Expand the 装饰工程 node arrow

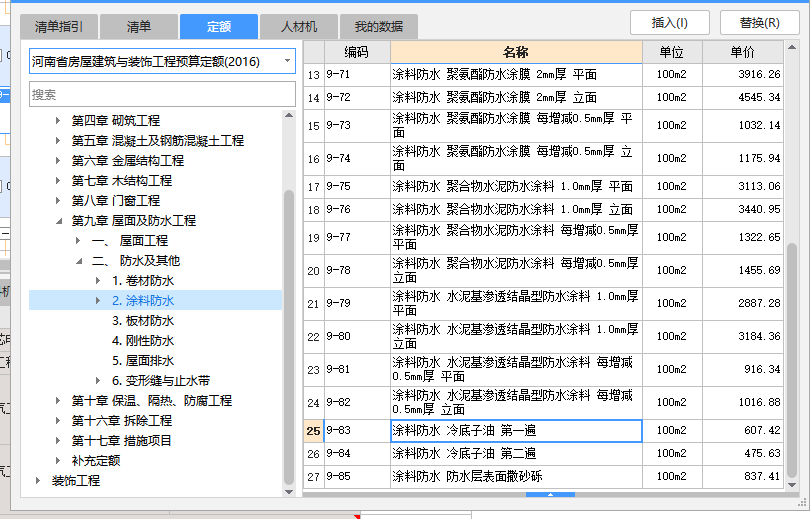click(38, 481)
